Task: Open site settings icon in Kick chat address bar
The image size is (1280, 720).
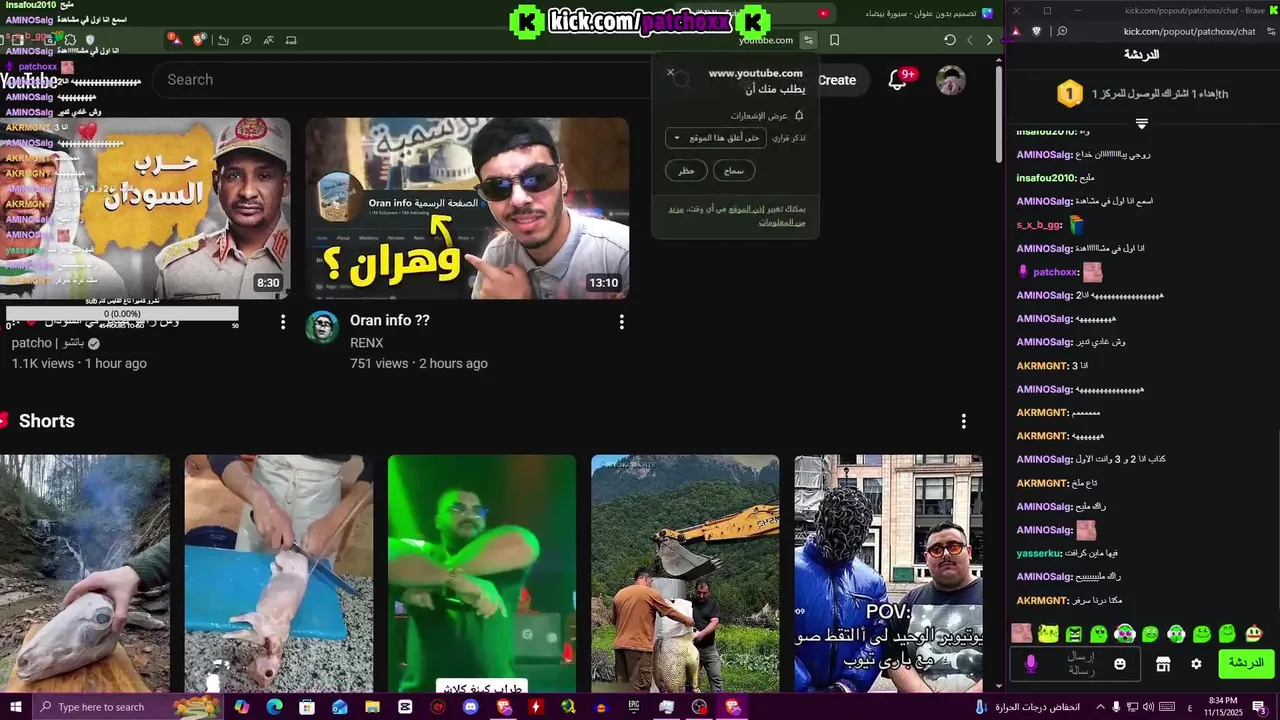Action: pyautogui.click(x=1269, y=31)
